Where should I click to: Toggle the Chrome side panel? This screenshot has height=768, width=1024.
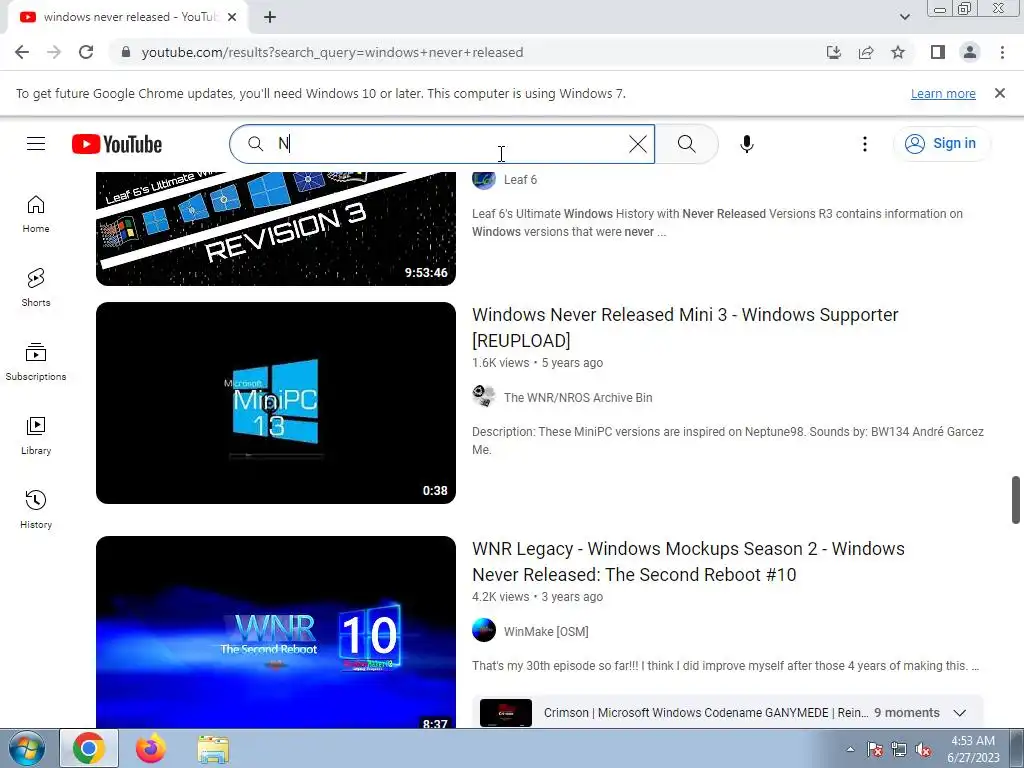pyautogui.click(x=938, y=52)
